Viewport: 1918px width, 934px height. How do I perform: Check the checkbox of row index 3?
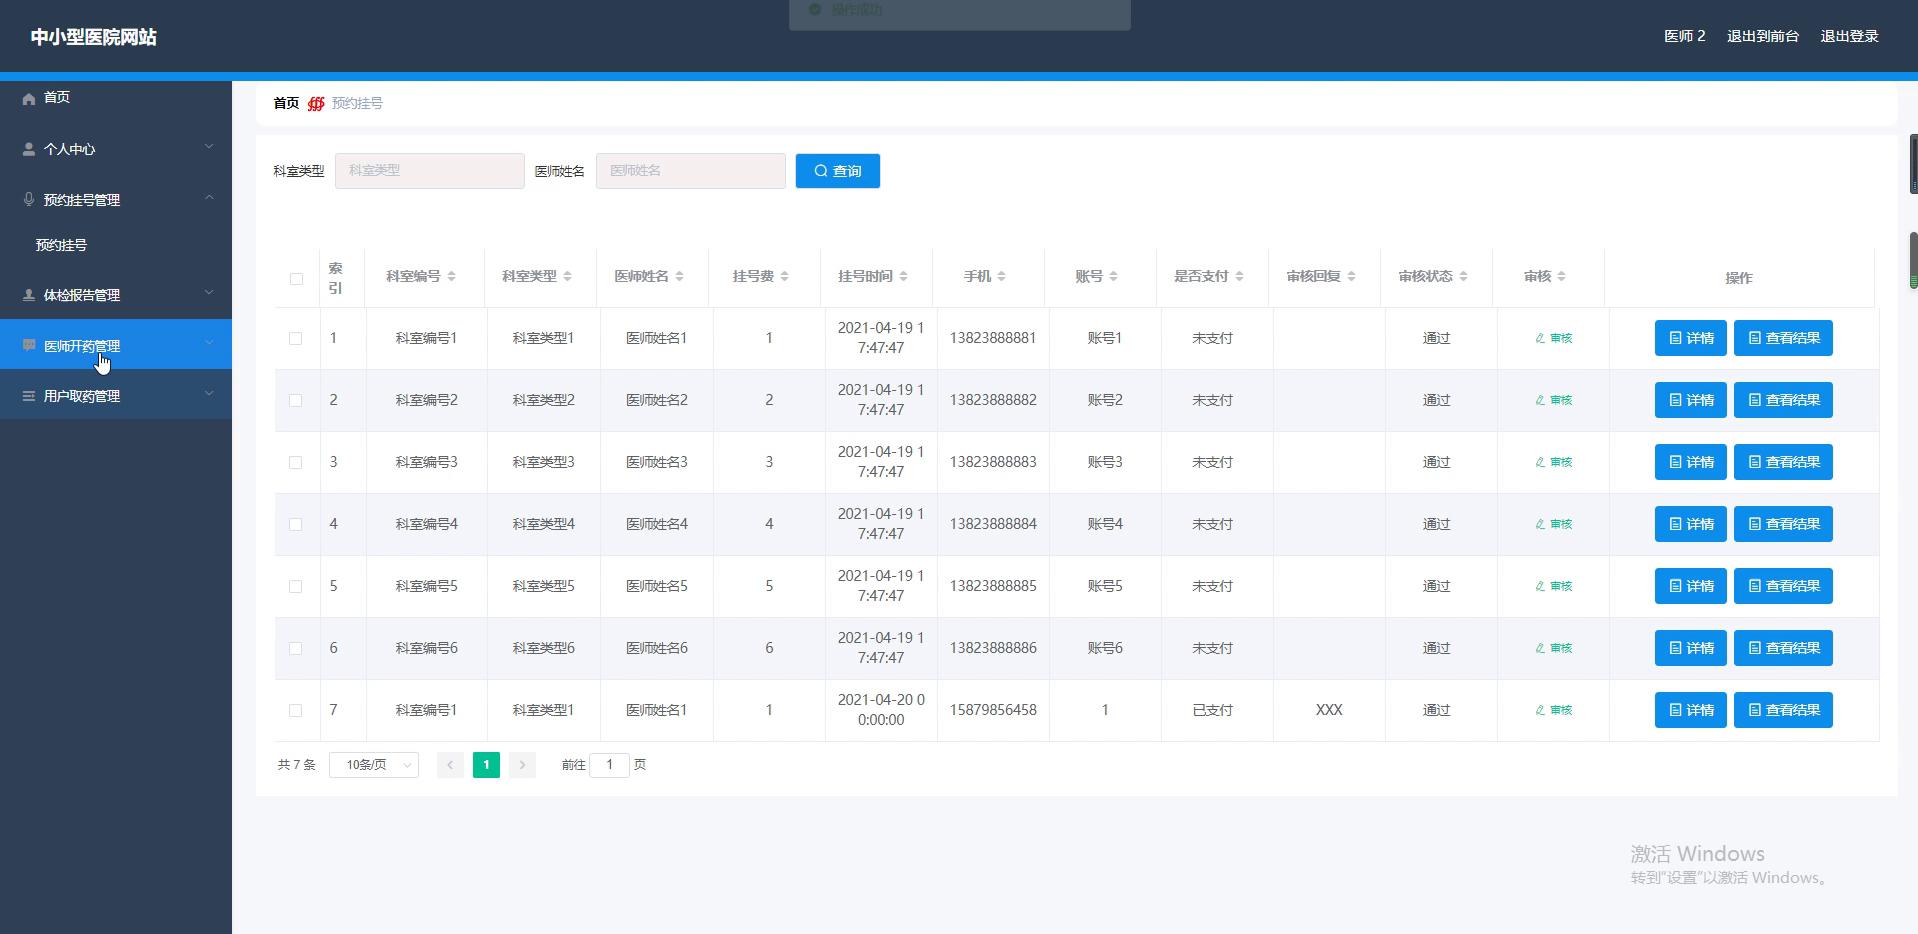pos(295,462)
